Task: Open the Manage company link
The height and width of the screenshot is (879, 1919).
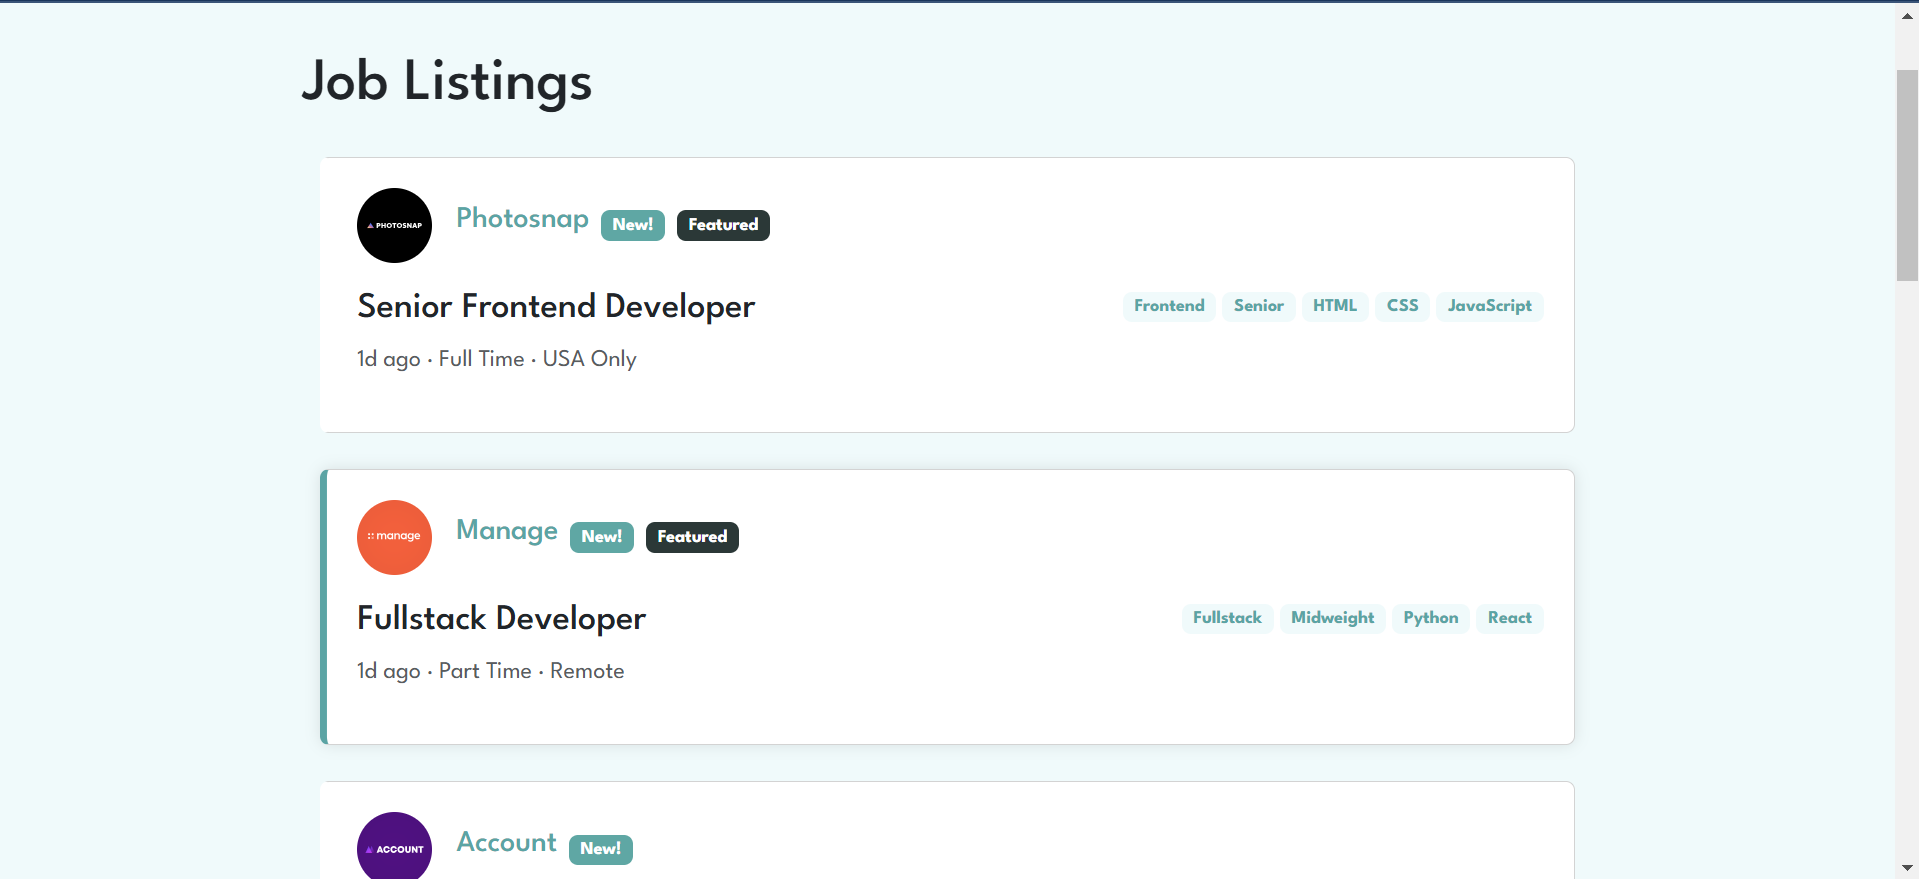Action: pos(507,530)
